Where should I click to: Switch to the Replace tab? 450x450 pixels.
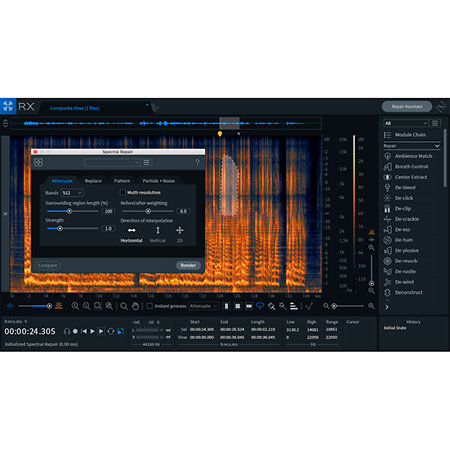pos(93,181)
